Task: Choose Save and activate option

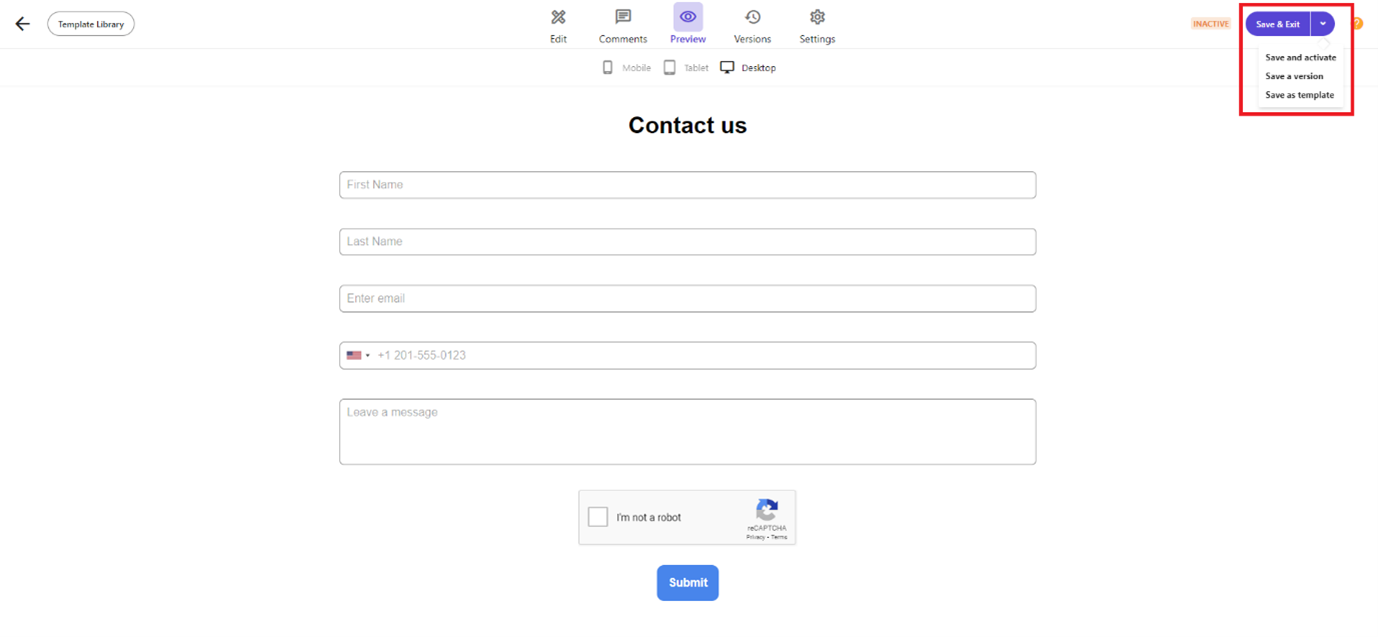Action: (x=1300, y=58)
